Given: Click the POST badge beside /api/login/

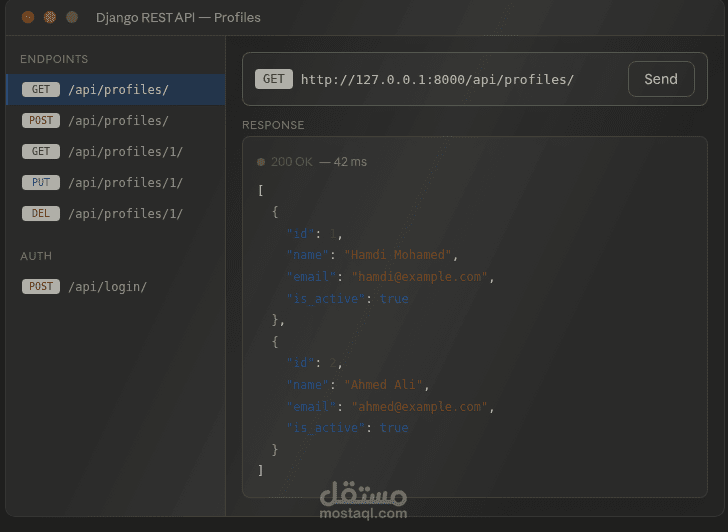Looking at the screenshot, I should point(41,286).
